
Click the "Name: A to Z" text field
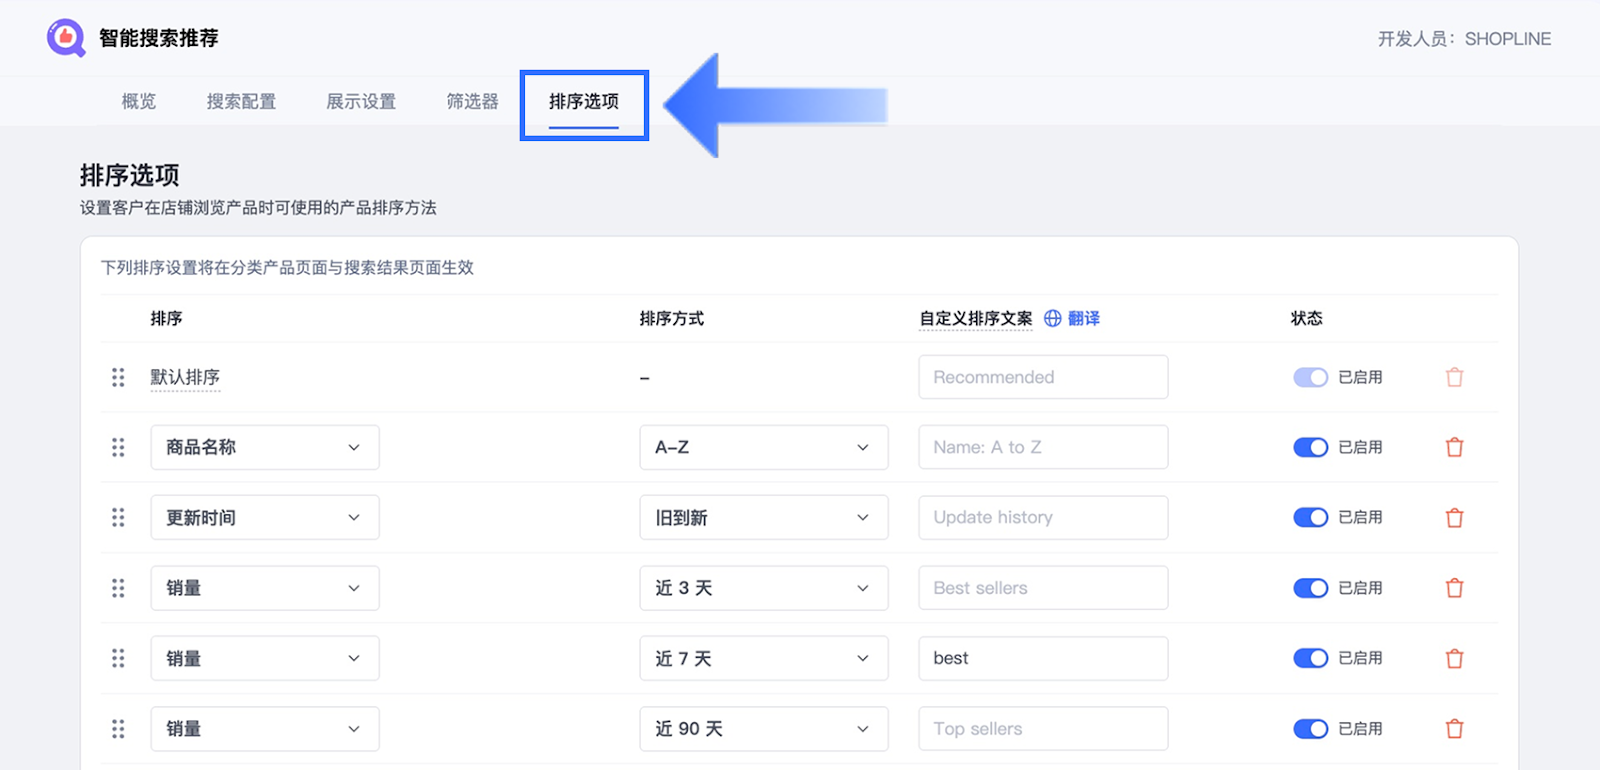coord(1042,447)
